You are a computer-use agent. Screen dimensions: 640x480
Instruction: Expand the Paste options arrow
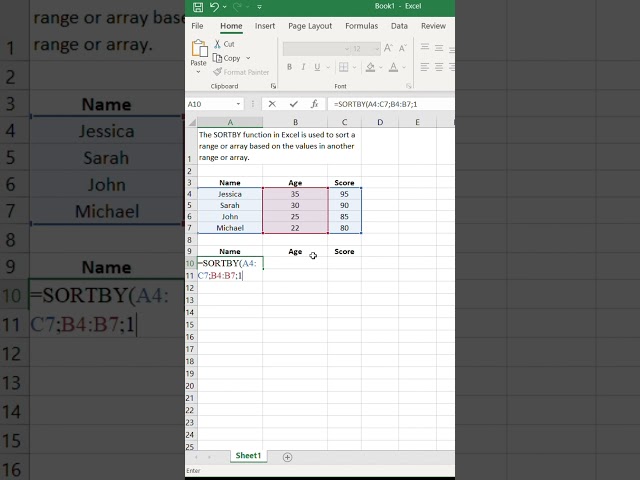point(198,72)
